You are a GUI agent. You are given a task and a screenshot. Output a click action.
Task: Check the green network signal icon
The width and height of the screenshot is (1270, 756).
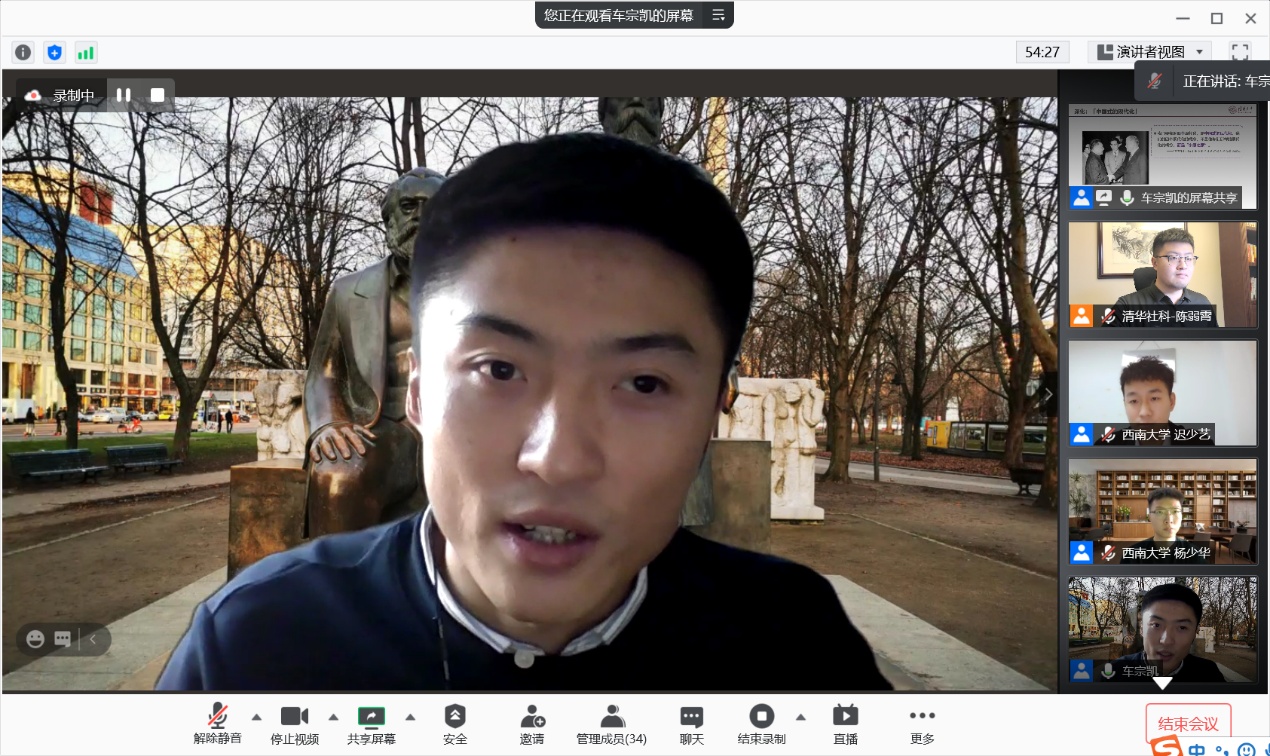(86, 52)
